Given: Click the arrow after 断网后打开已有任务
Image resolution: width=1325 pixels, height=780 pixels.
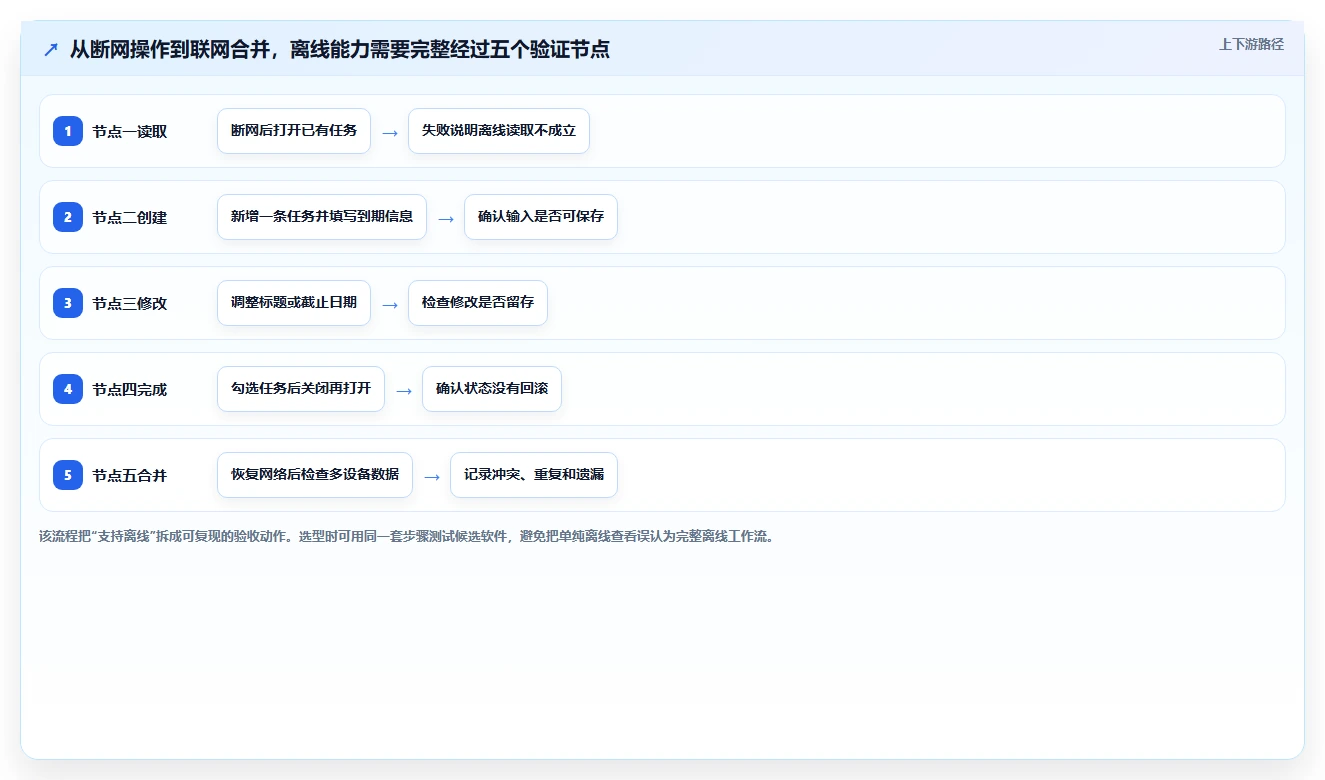Looking at the screenshot, I should point(390,132).
